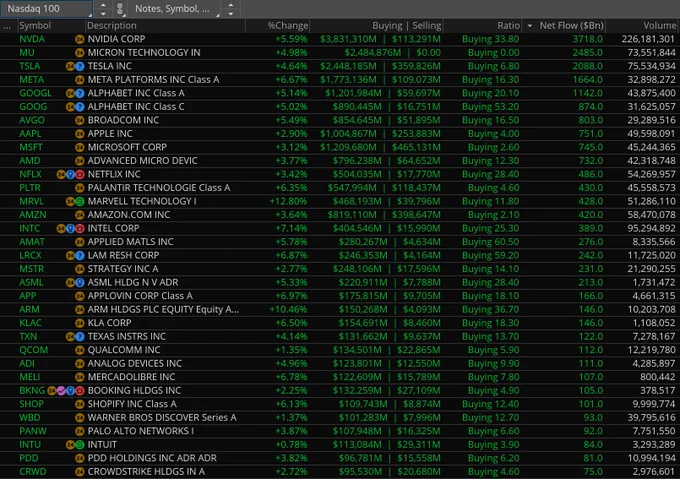This screenshot has height=479, width=680.
Task: Click the 101.0 net flow for SHOP
Action: point(591,404)
